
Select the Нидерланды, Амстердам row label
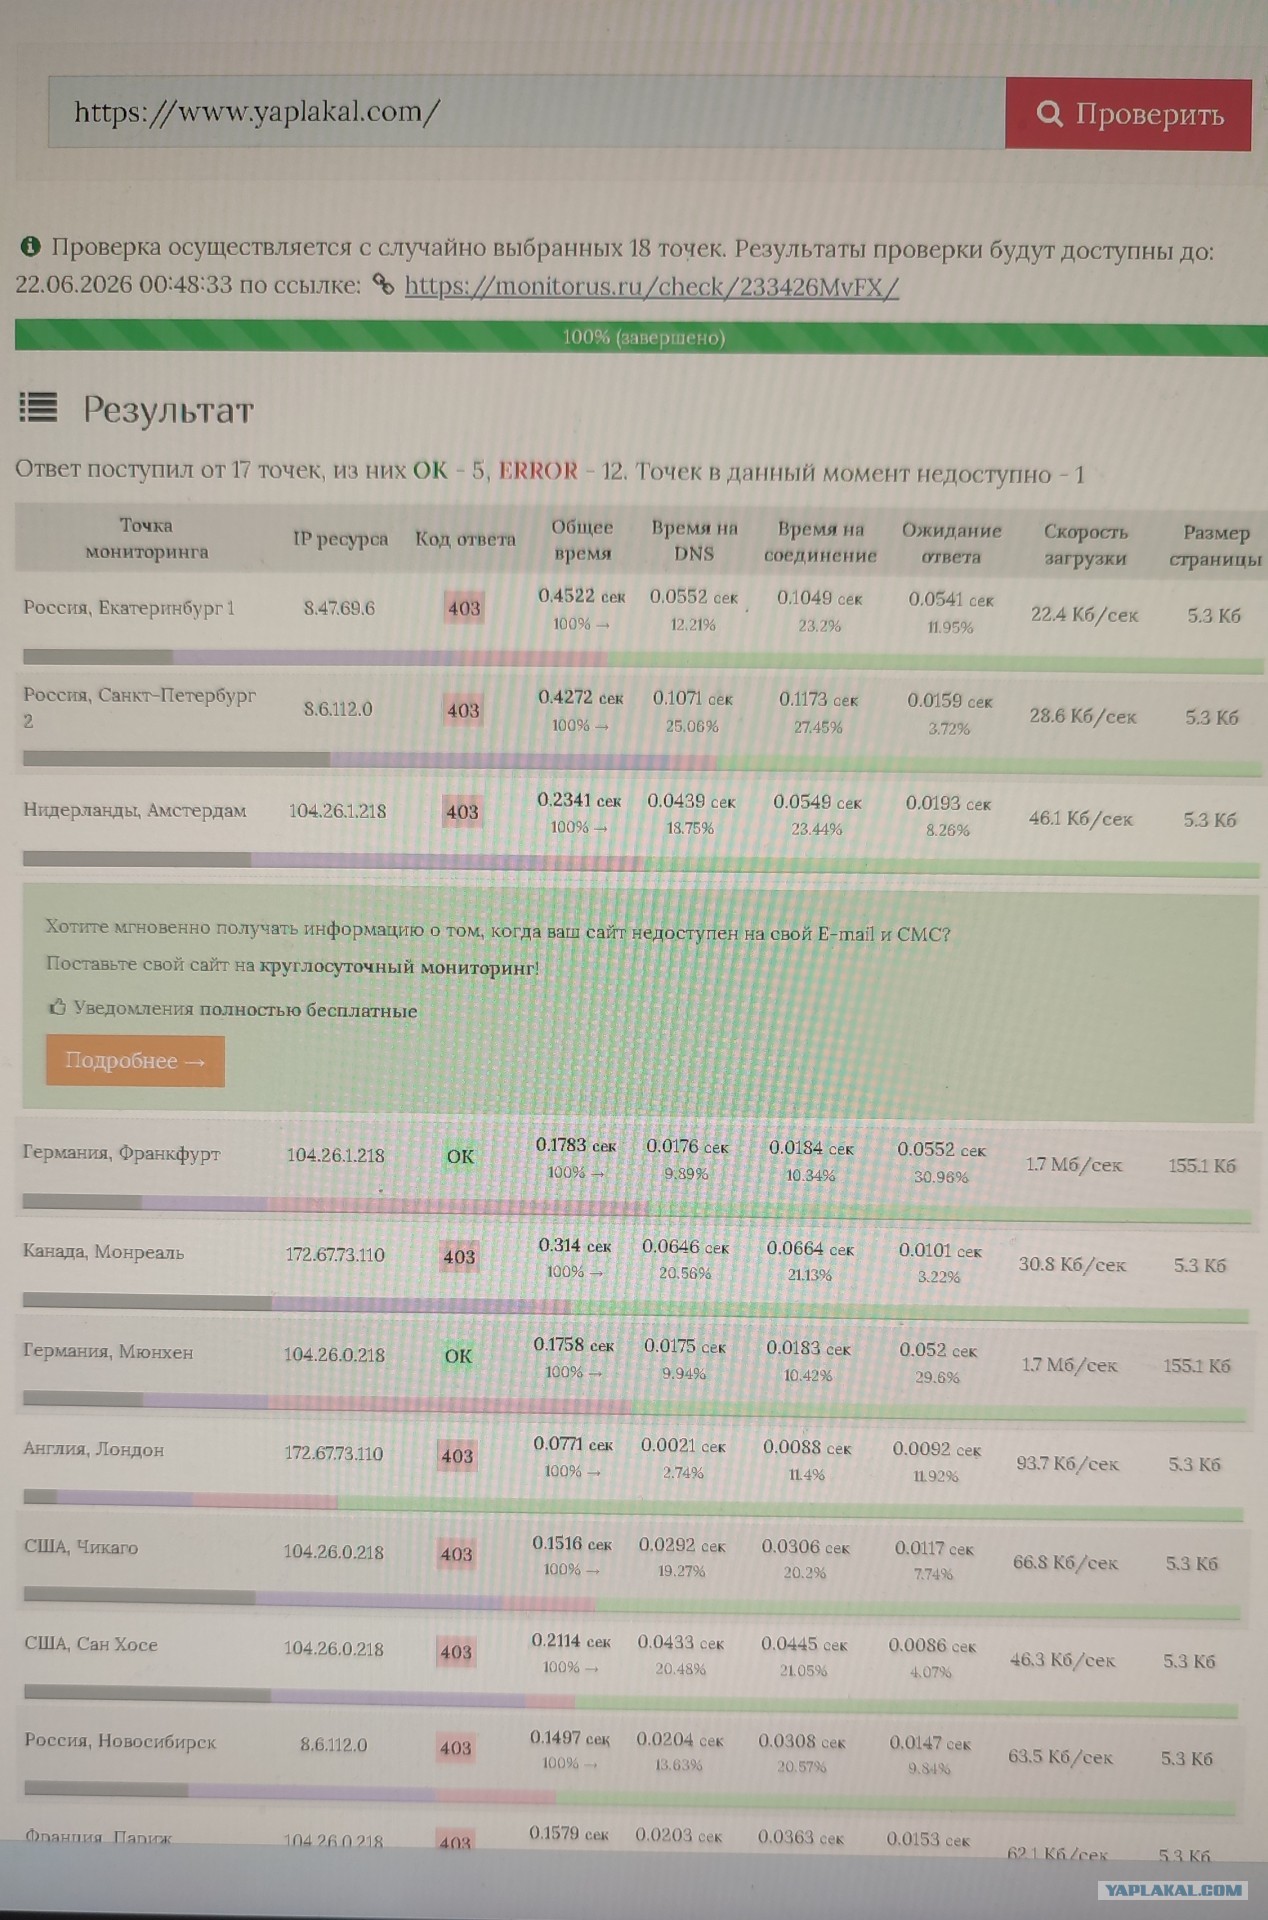click(x=134, y=811)
